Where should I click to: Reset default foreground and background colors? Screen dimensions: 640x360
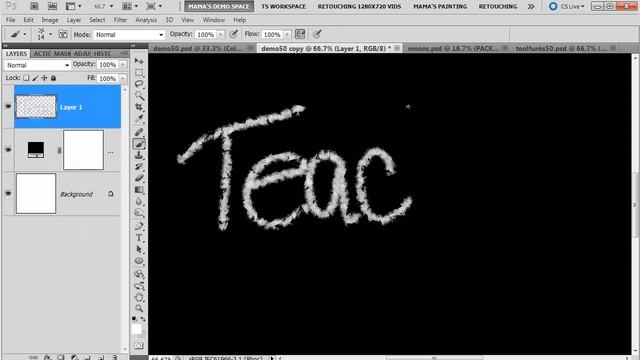pos(135,318)
